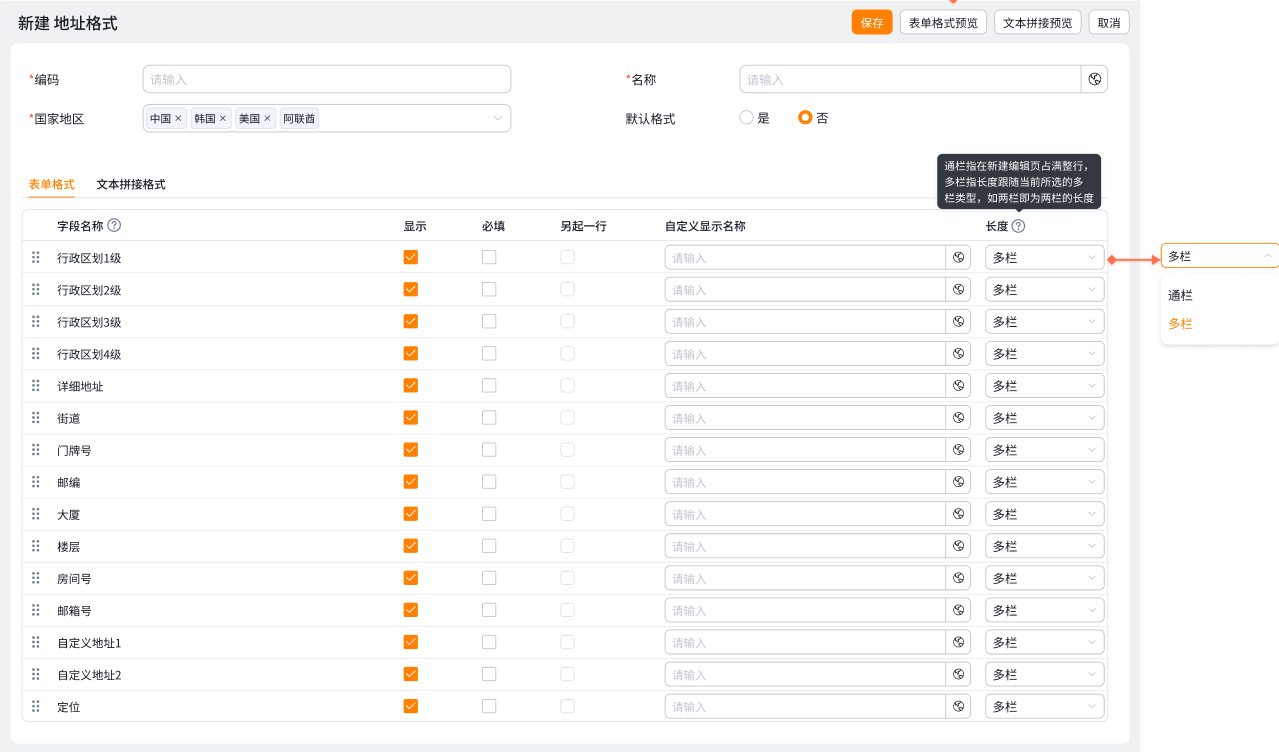Click the 编码 input field
1279x752 pixels.
click(326, 79)
